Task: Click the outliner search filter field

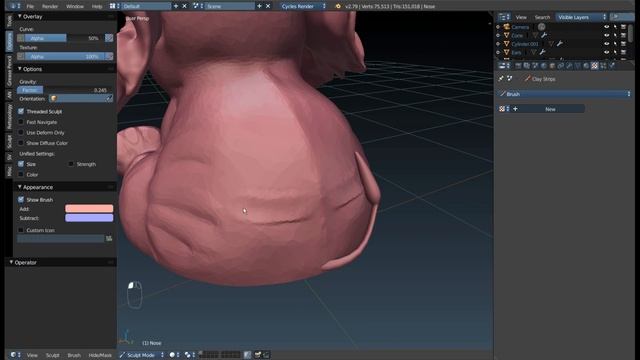Action: click(x=622, y=17)
